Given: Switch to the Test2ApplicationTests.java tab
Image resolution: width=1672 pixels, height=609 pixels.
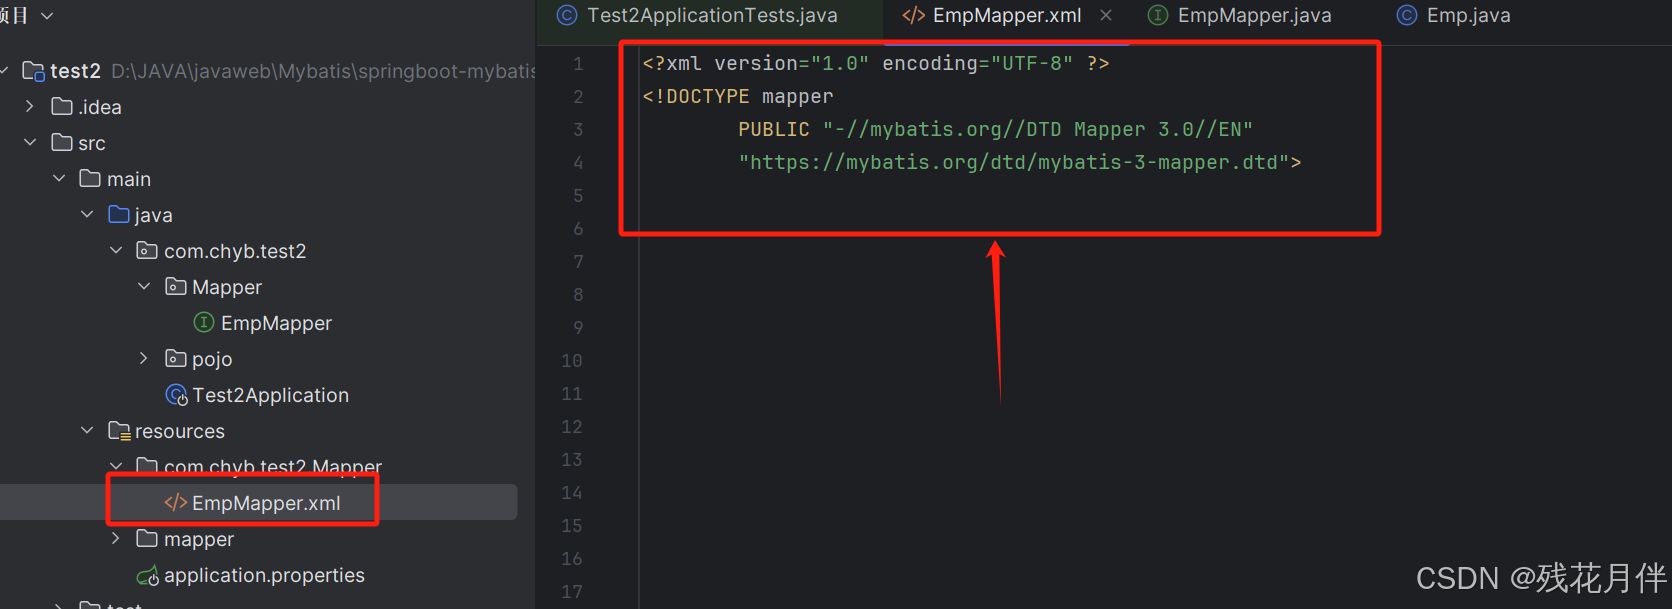Looking at the screenshot, I should coord(711,16).
